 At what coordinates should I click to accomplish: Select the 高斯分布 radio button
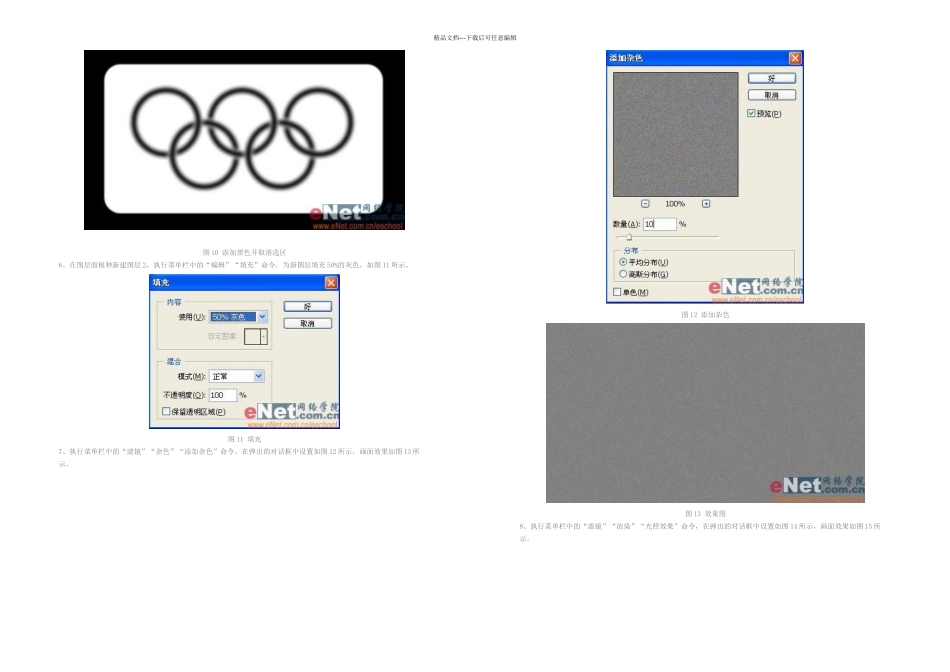(623, 274)
